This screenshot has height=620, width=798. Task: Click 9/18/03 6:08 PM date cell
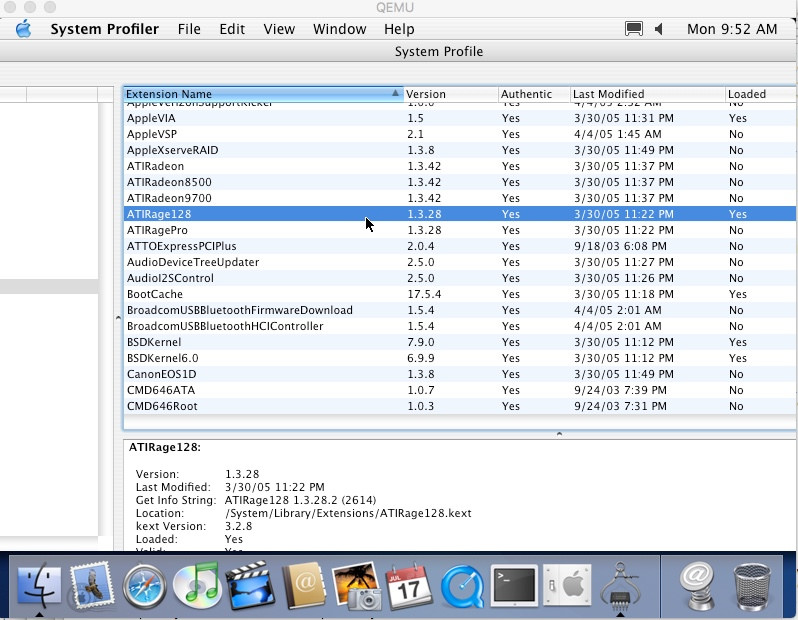(x=620, y=246)
